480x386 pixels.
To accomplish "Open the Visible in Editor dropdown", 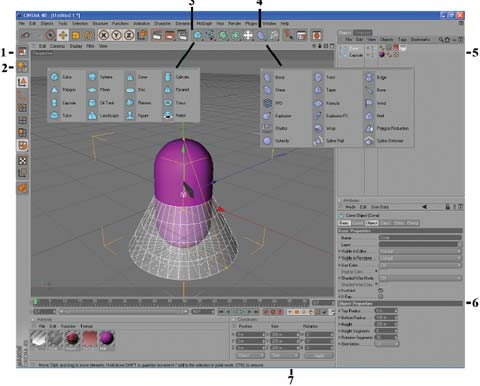I will pos(420,251).
